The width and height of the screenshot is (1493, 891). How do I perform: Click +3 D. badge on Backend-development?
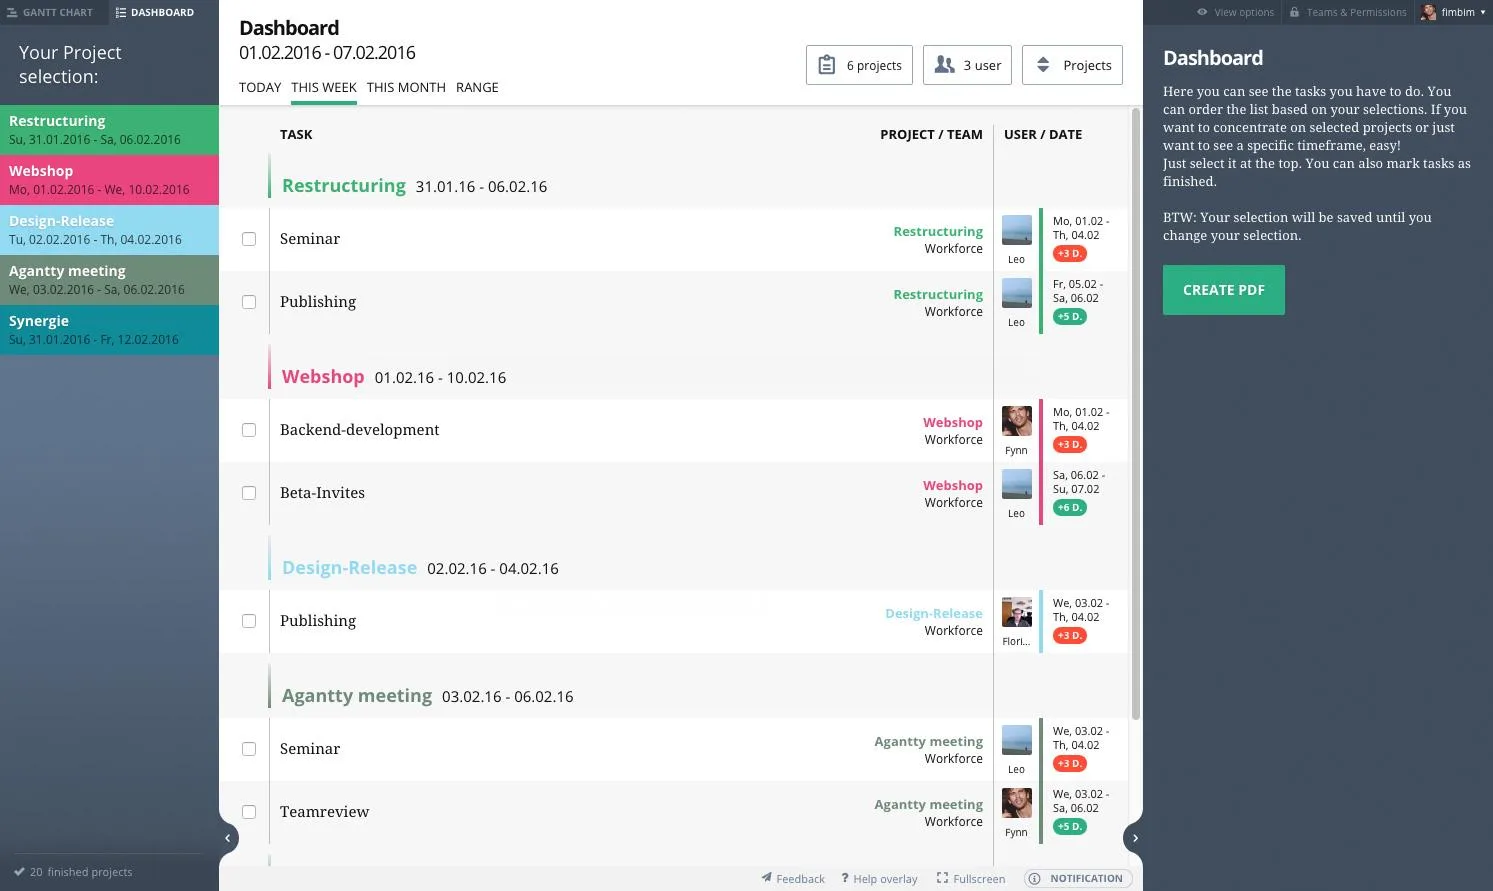click(1069, 445)
